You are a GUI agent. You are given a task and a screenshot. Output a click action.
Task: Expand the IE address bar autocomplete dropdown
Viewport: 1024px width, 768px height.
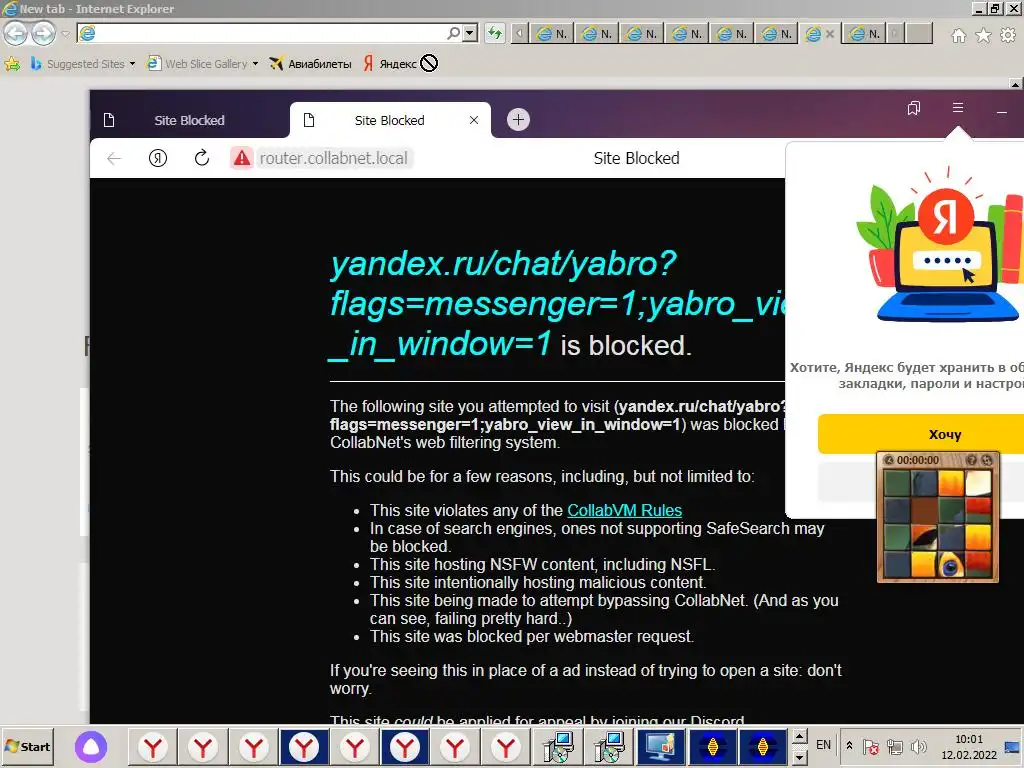(470, 33)
